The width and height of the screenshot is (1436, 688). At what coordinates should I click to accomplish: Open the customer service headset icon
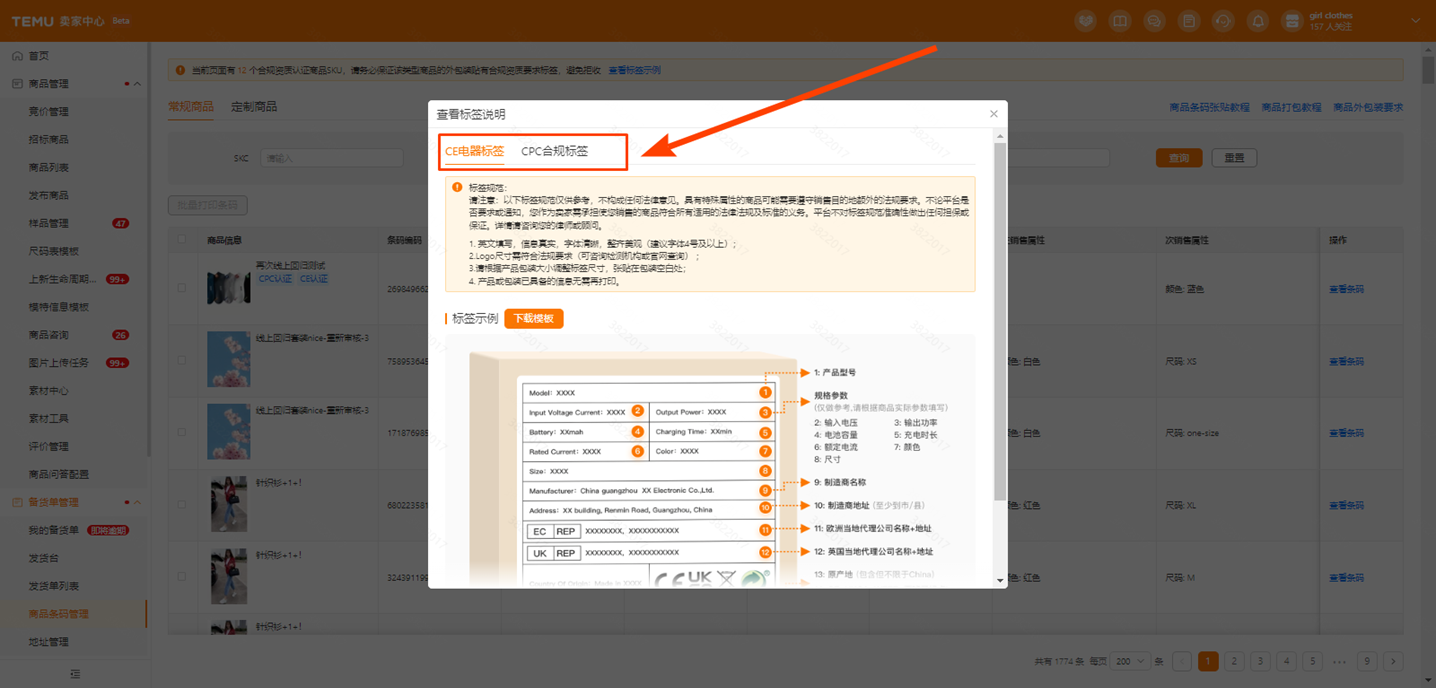[x=1223, y=21]
